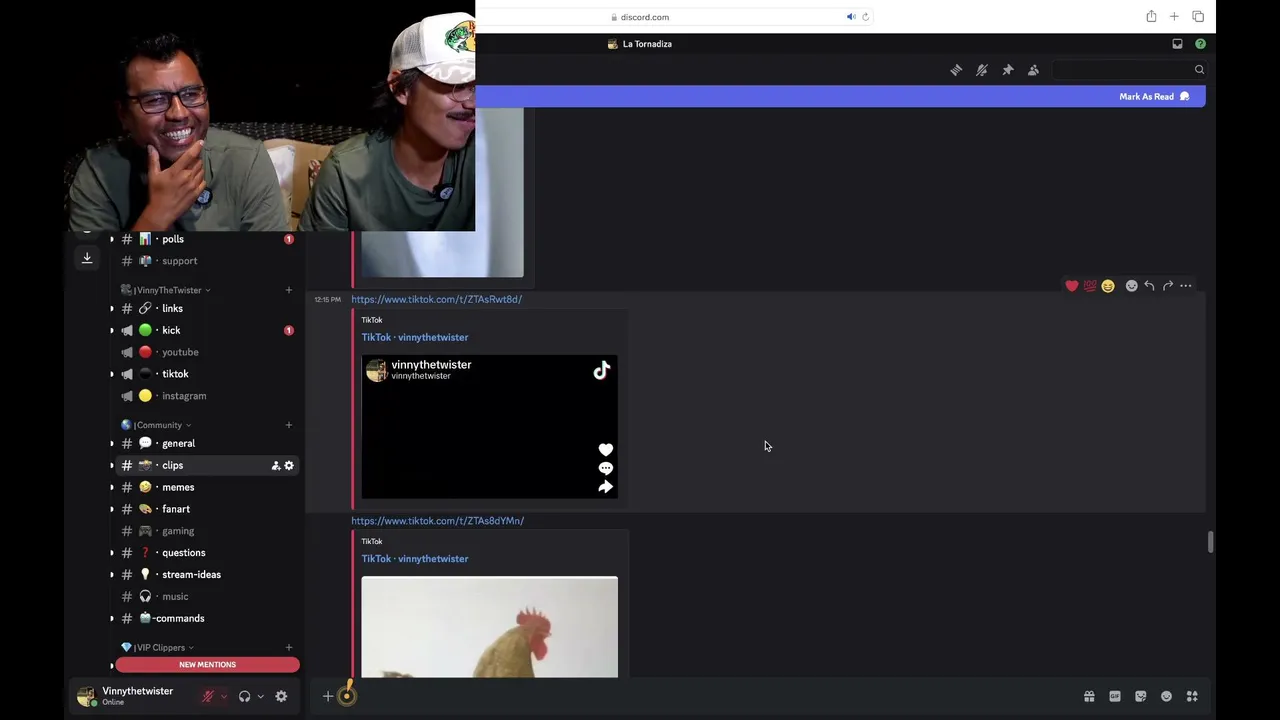Toggle headphones deafen
The width and height of the screenshot is (1280, 720).
[244, 696]
